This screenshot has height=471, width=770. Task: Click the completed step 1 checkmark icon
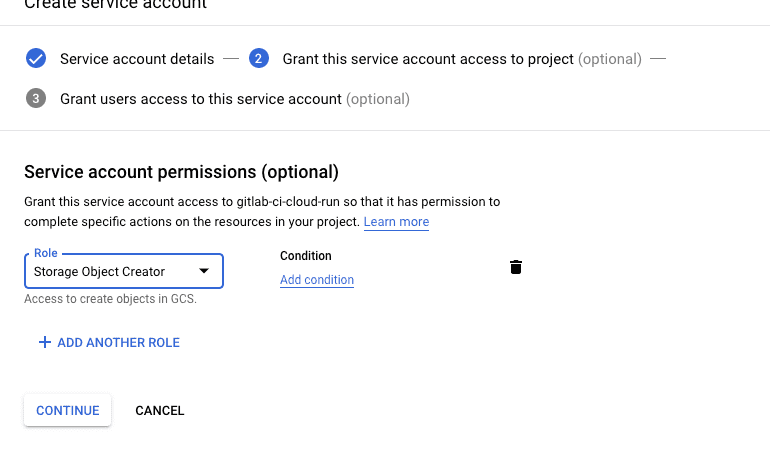pyautogui.click(x=36, y=59)
